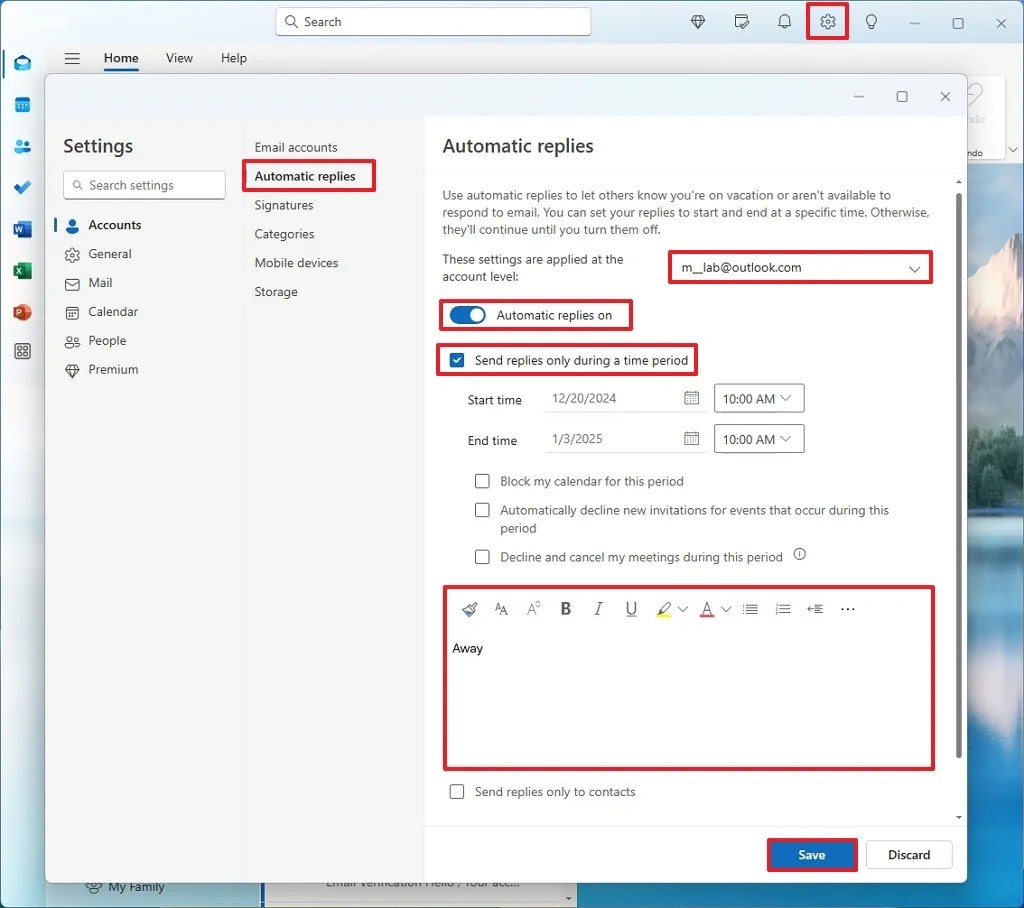Viewport: 1024px width, 908px height.
Task: Switch to the Signatures settings section
Action: click(x=283, y=204)
